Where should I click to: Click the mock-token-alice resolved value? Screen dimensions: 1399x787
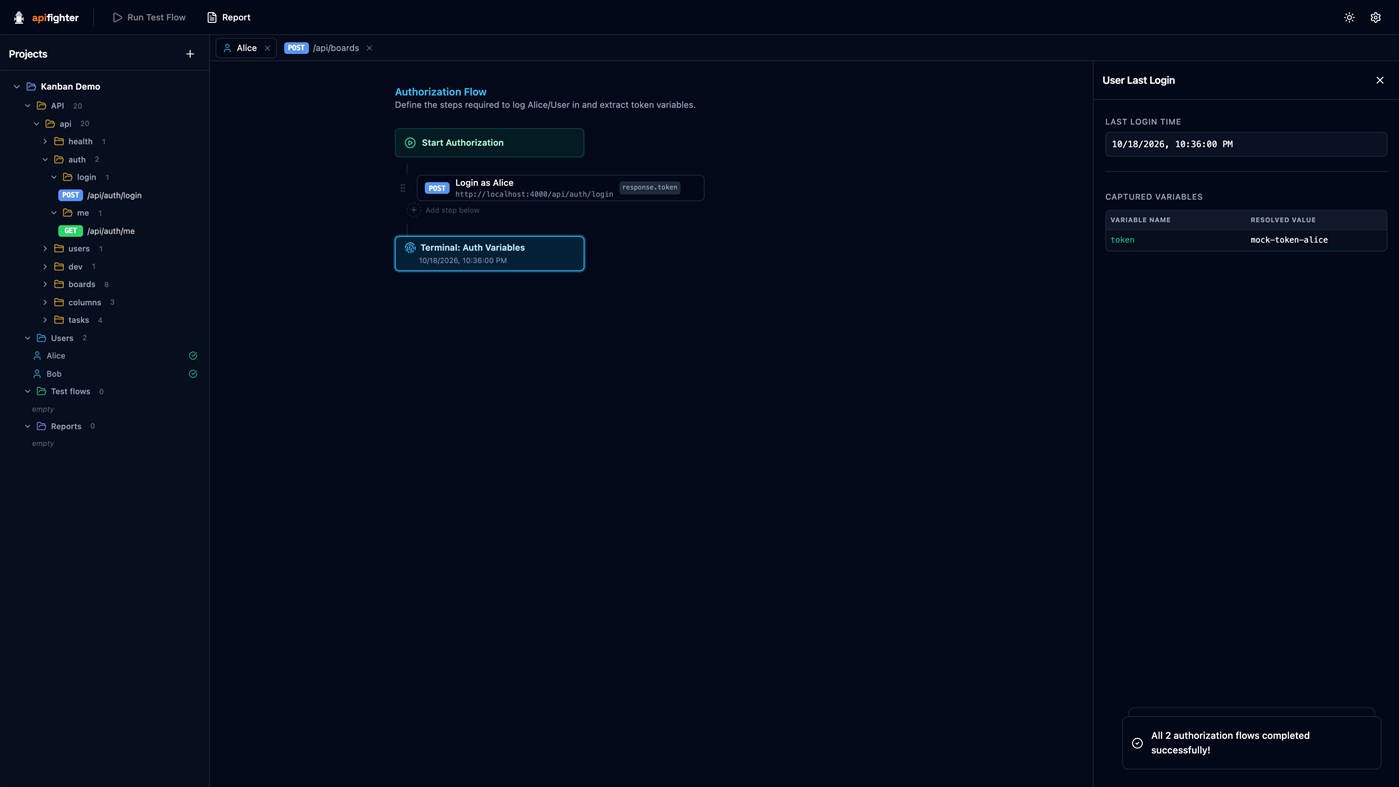point(1289,240)
